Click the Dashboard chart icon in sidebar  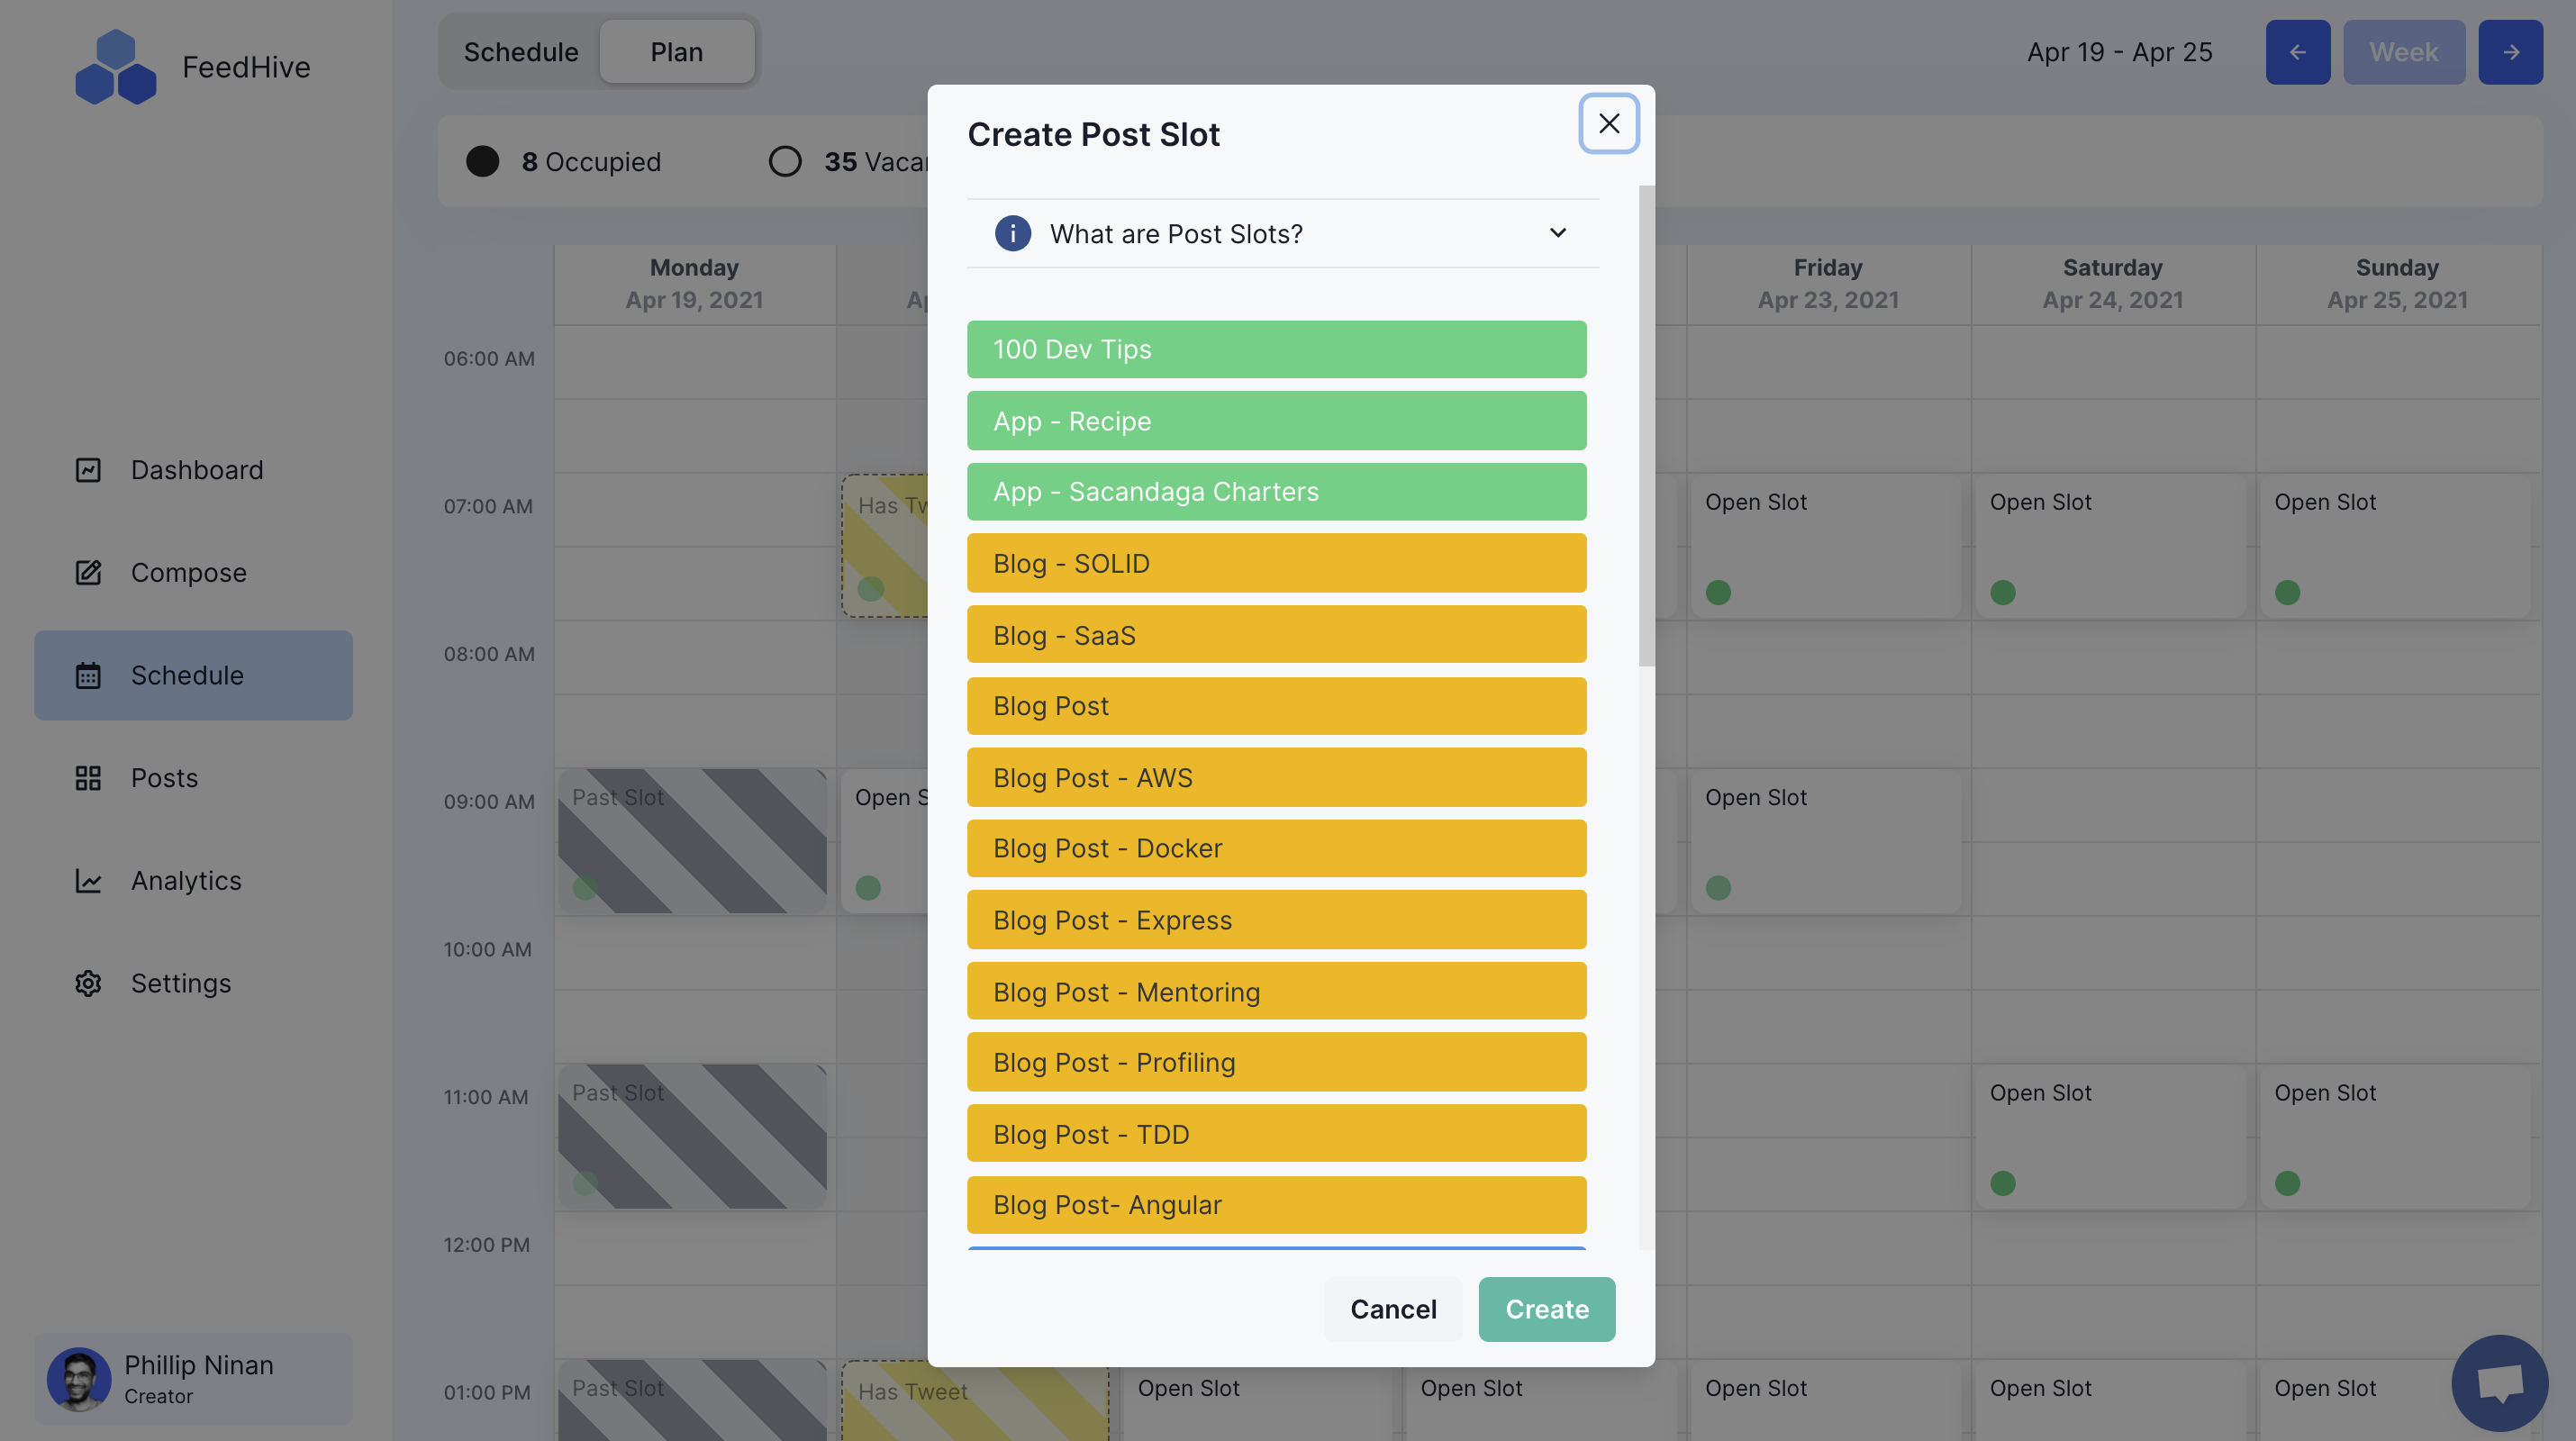[88, 470]
